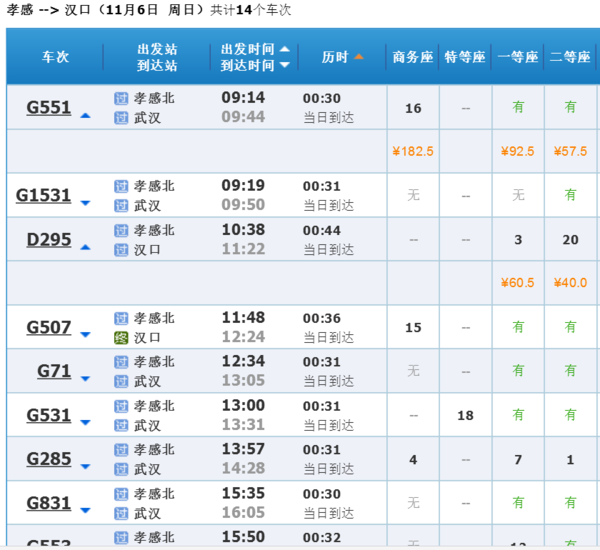Viewport: 600px width, 550px height.
Task: Click the 特等座 column header
Action: click(465, 57)
